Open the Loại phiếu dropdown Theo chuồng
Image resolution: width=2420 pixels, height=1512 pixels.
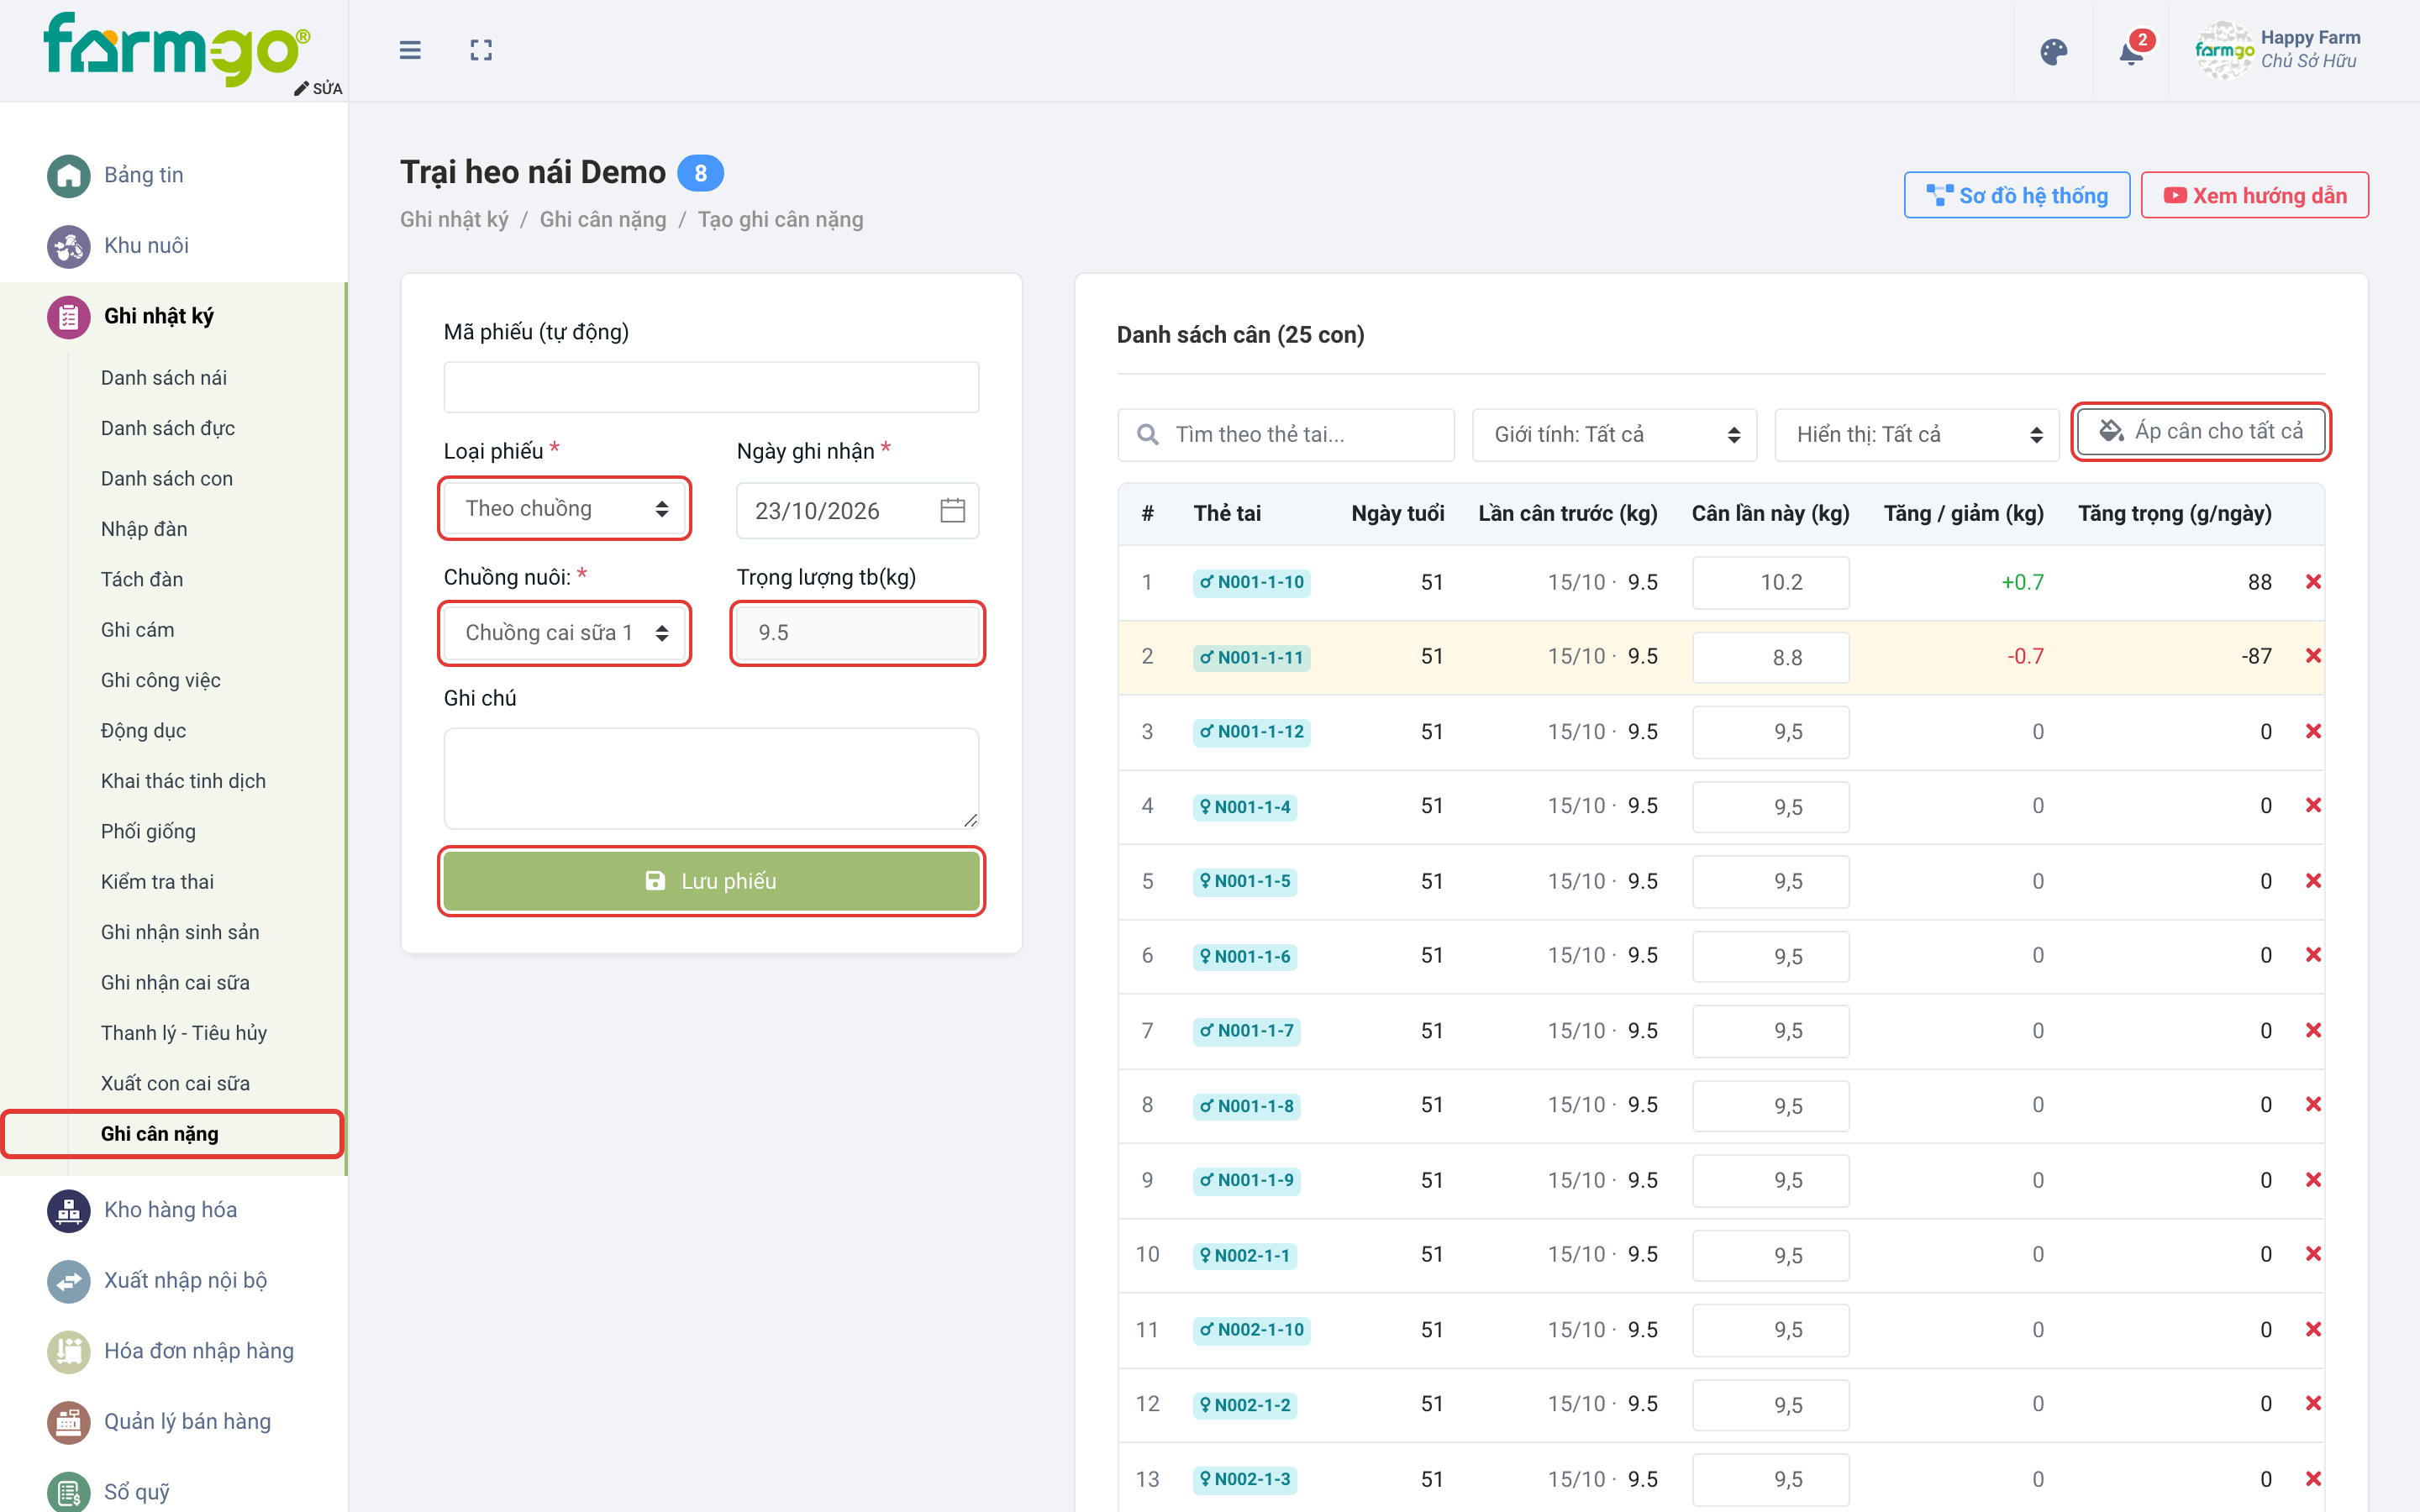tap(565, 509)
